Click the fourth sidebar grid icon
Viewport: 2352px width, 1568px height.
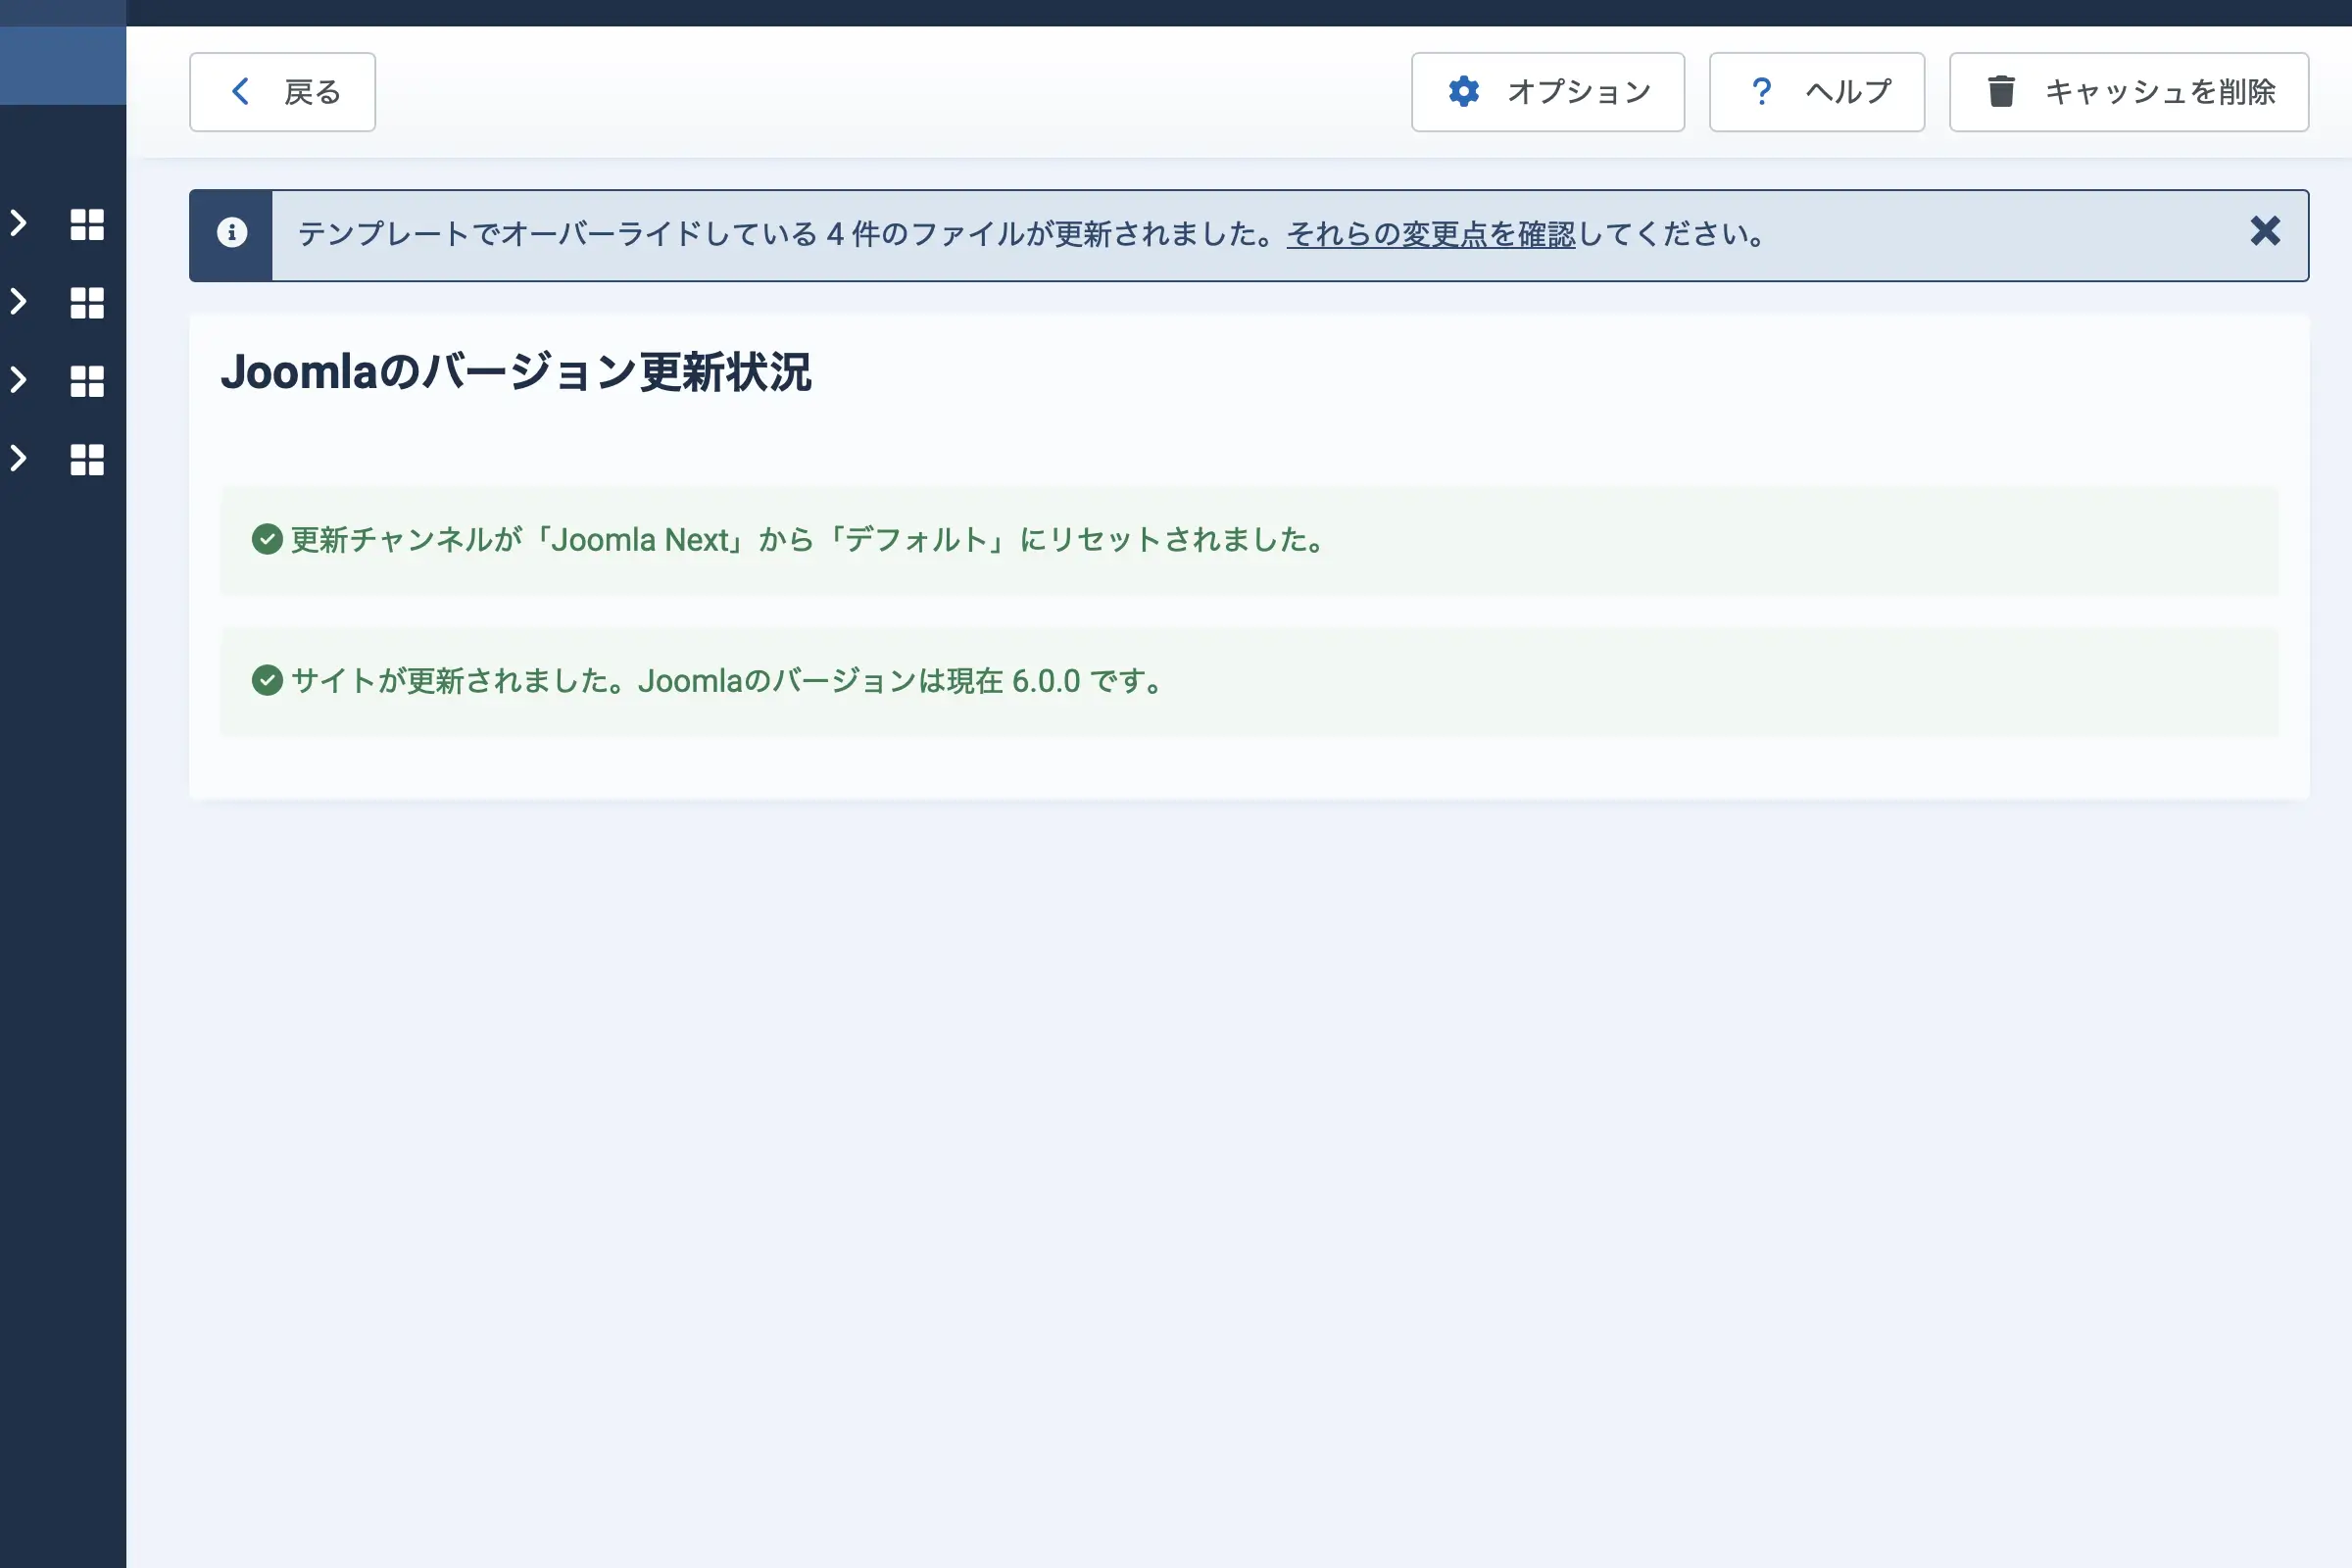(87, 459)
